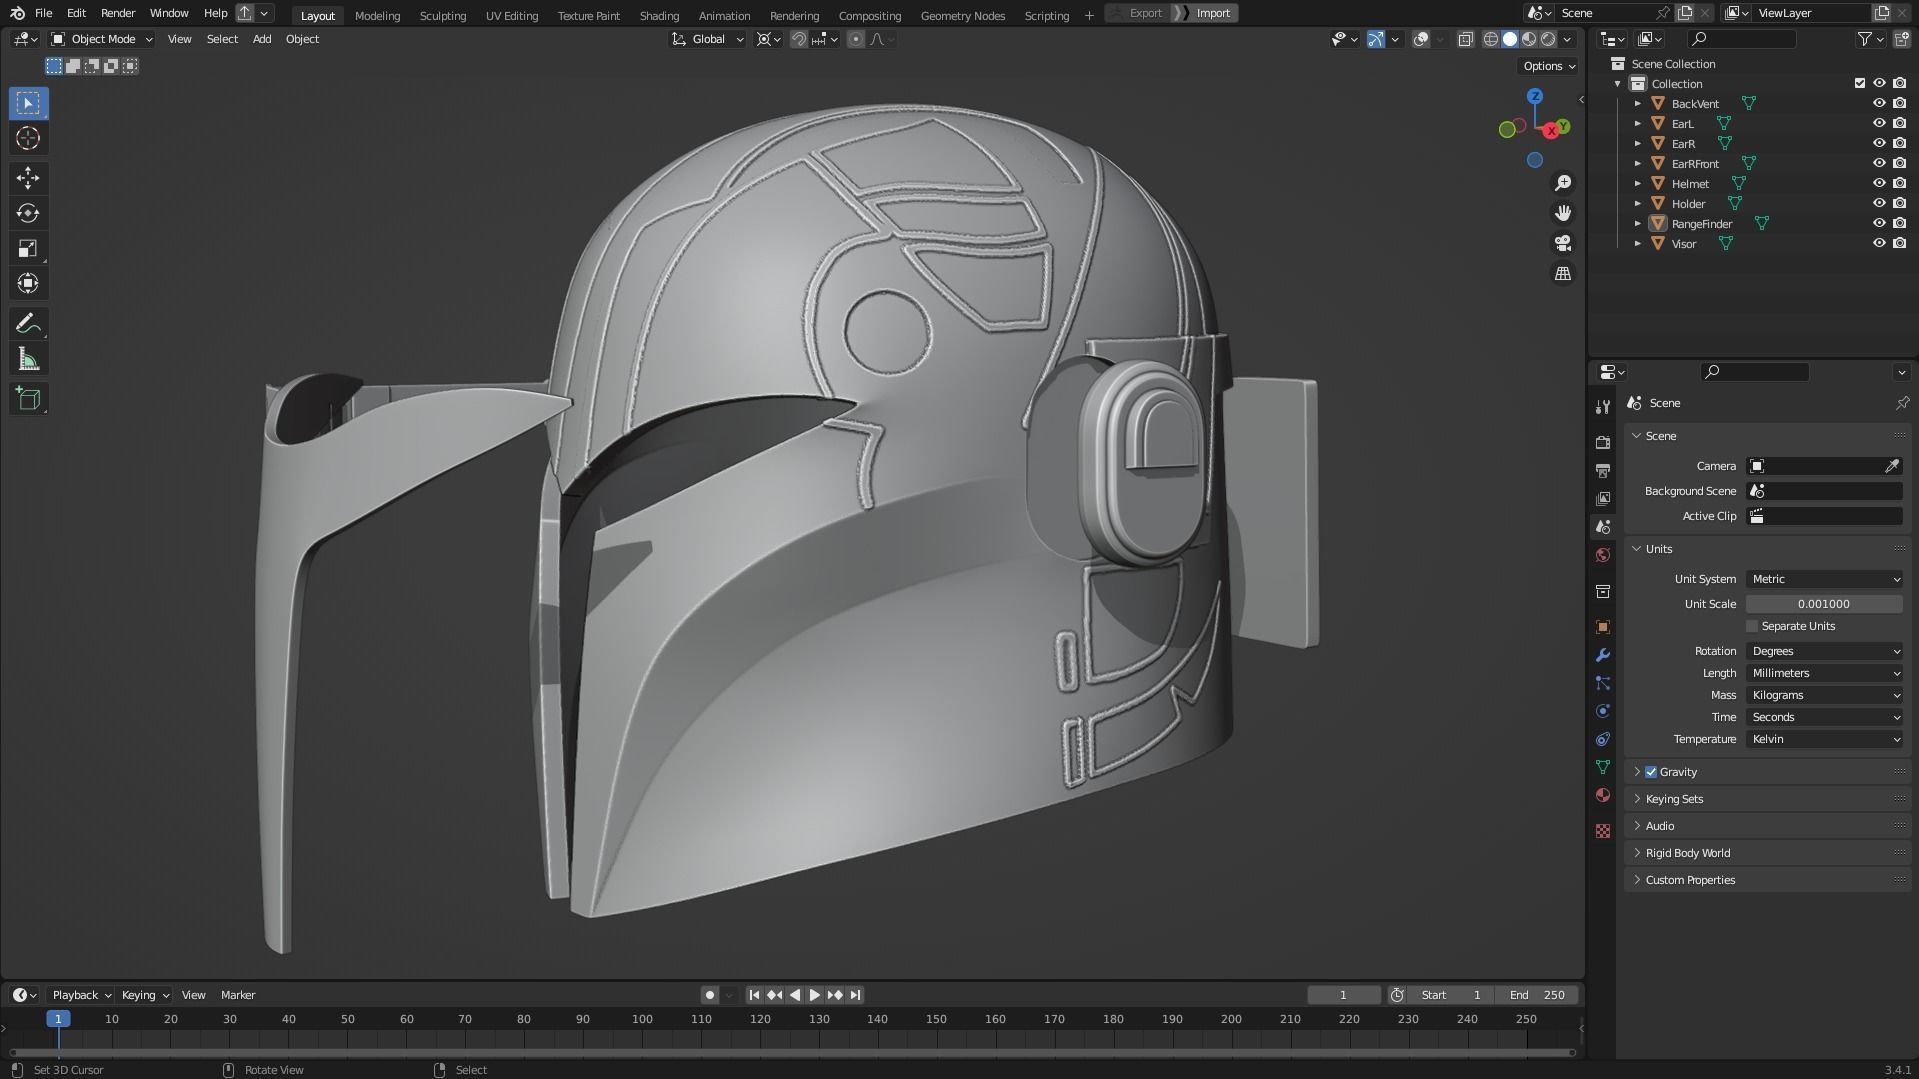
Task: Click the current frame number field
Action: pos(1343,995)
